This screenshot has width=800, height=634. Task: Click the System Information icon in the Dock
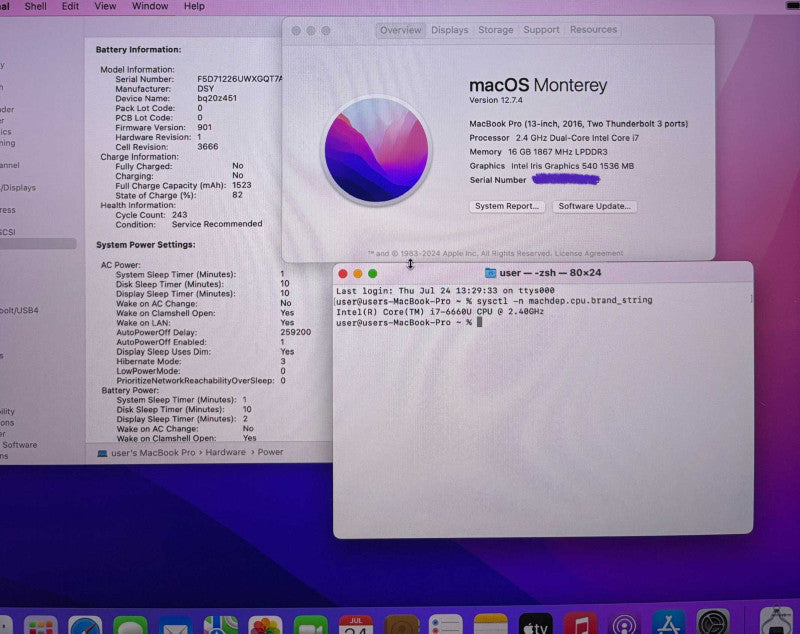click(777, 621)
